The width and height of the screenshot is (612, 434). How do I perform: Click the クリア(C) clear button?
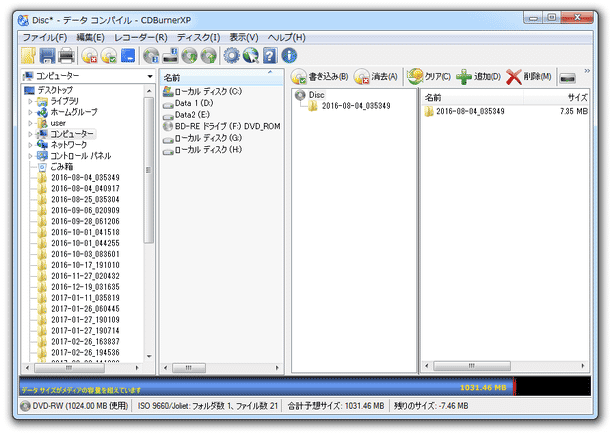point(429,76)
